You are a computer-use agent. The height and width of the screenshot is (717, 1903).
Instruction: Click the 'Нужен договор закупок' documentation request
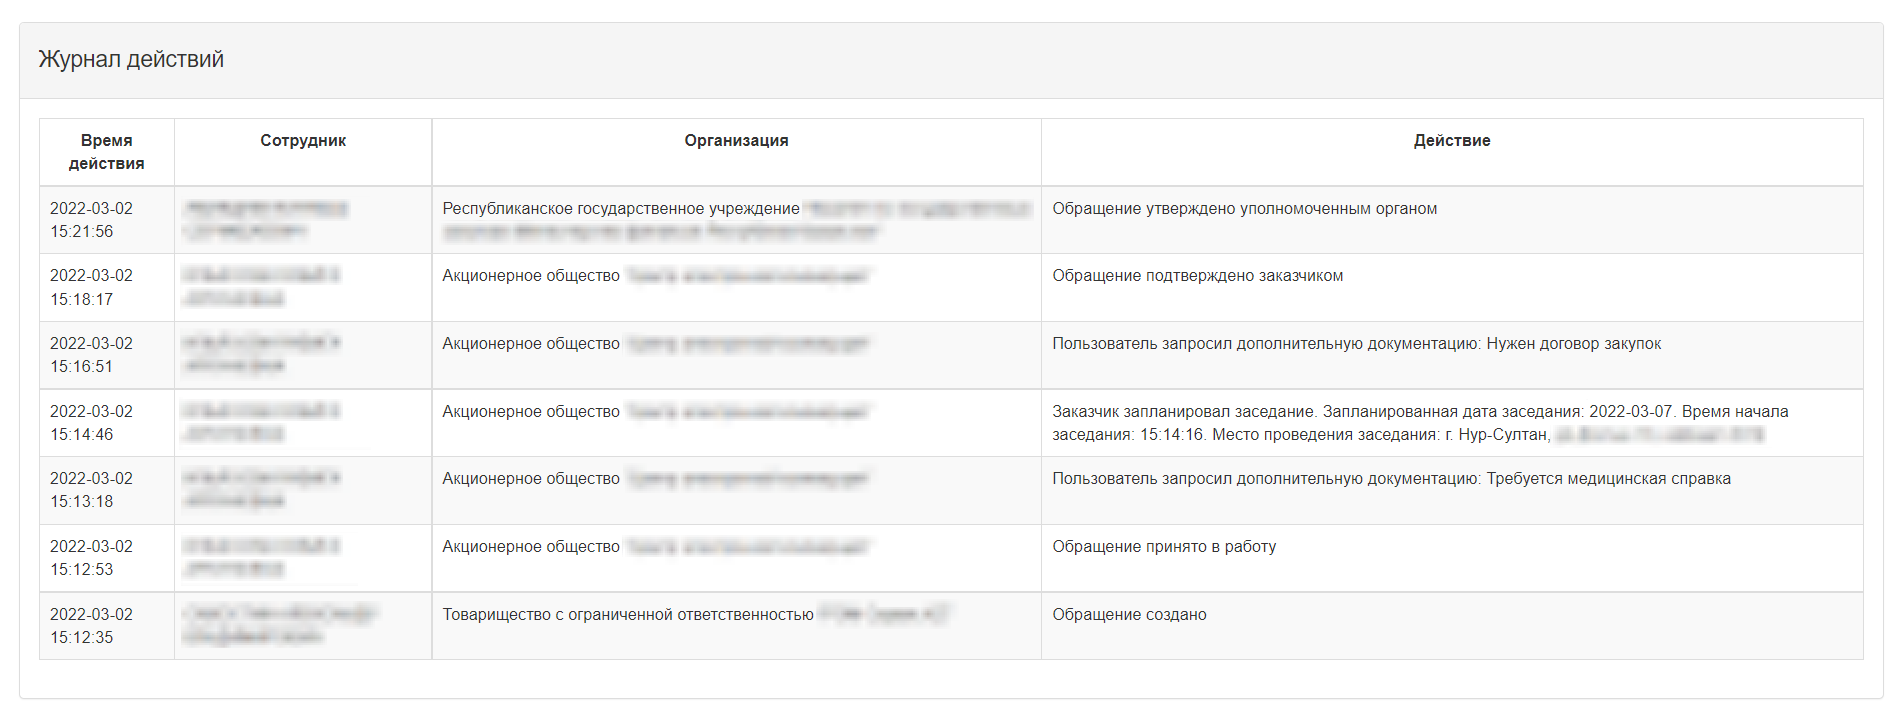tap(1573, 344)
